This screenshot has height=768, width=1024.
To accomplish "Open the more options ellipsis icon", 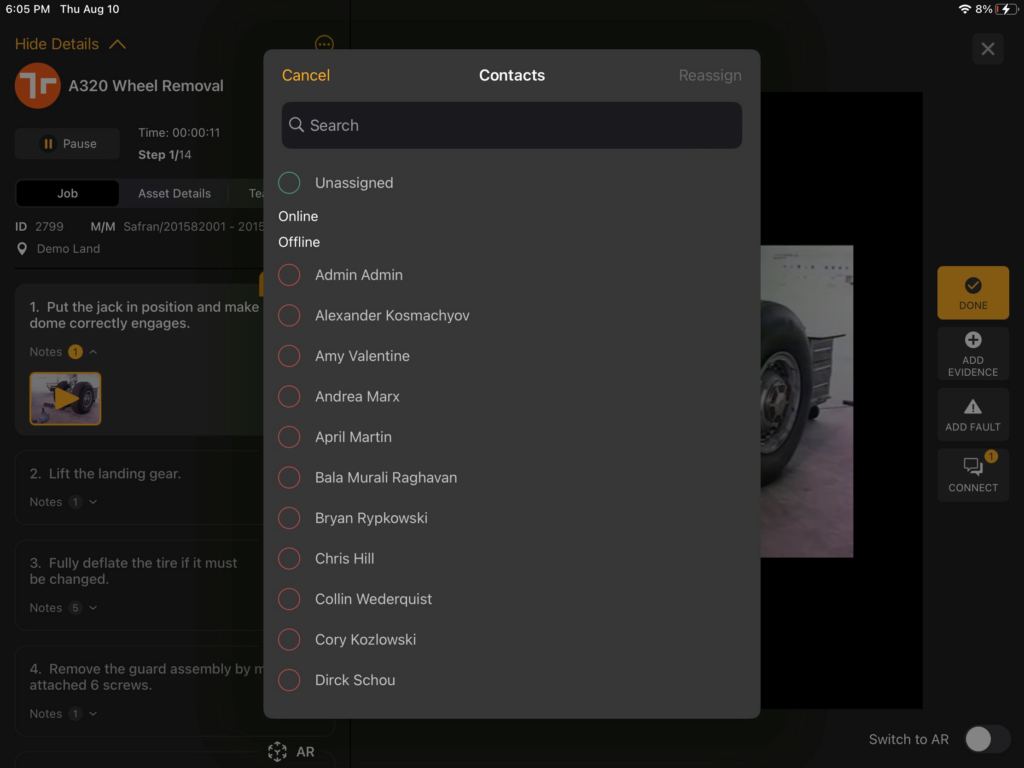I will [x=324, y=44].
